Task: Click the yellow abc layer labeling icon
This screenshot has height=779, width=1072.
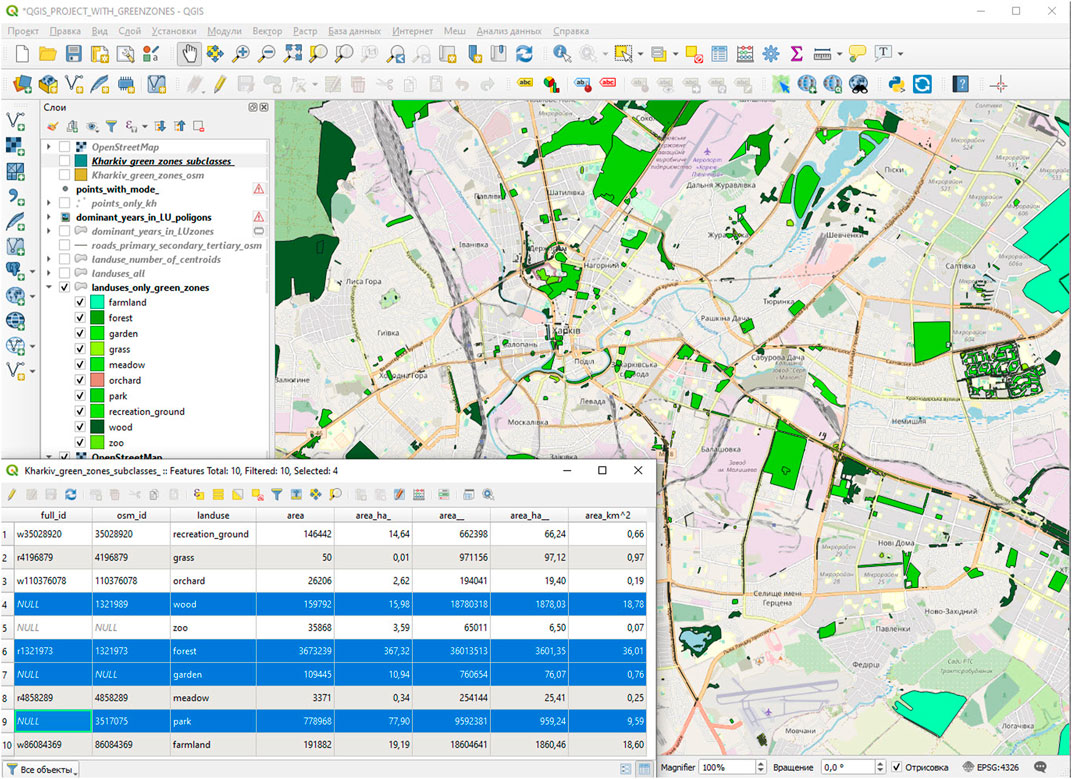Action: [525, 83]
